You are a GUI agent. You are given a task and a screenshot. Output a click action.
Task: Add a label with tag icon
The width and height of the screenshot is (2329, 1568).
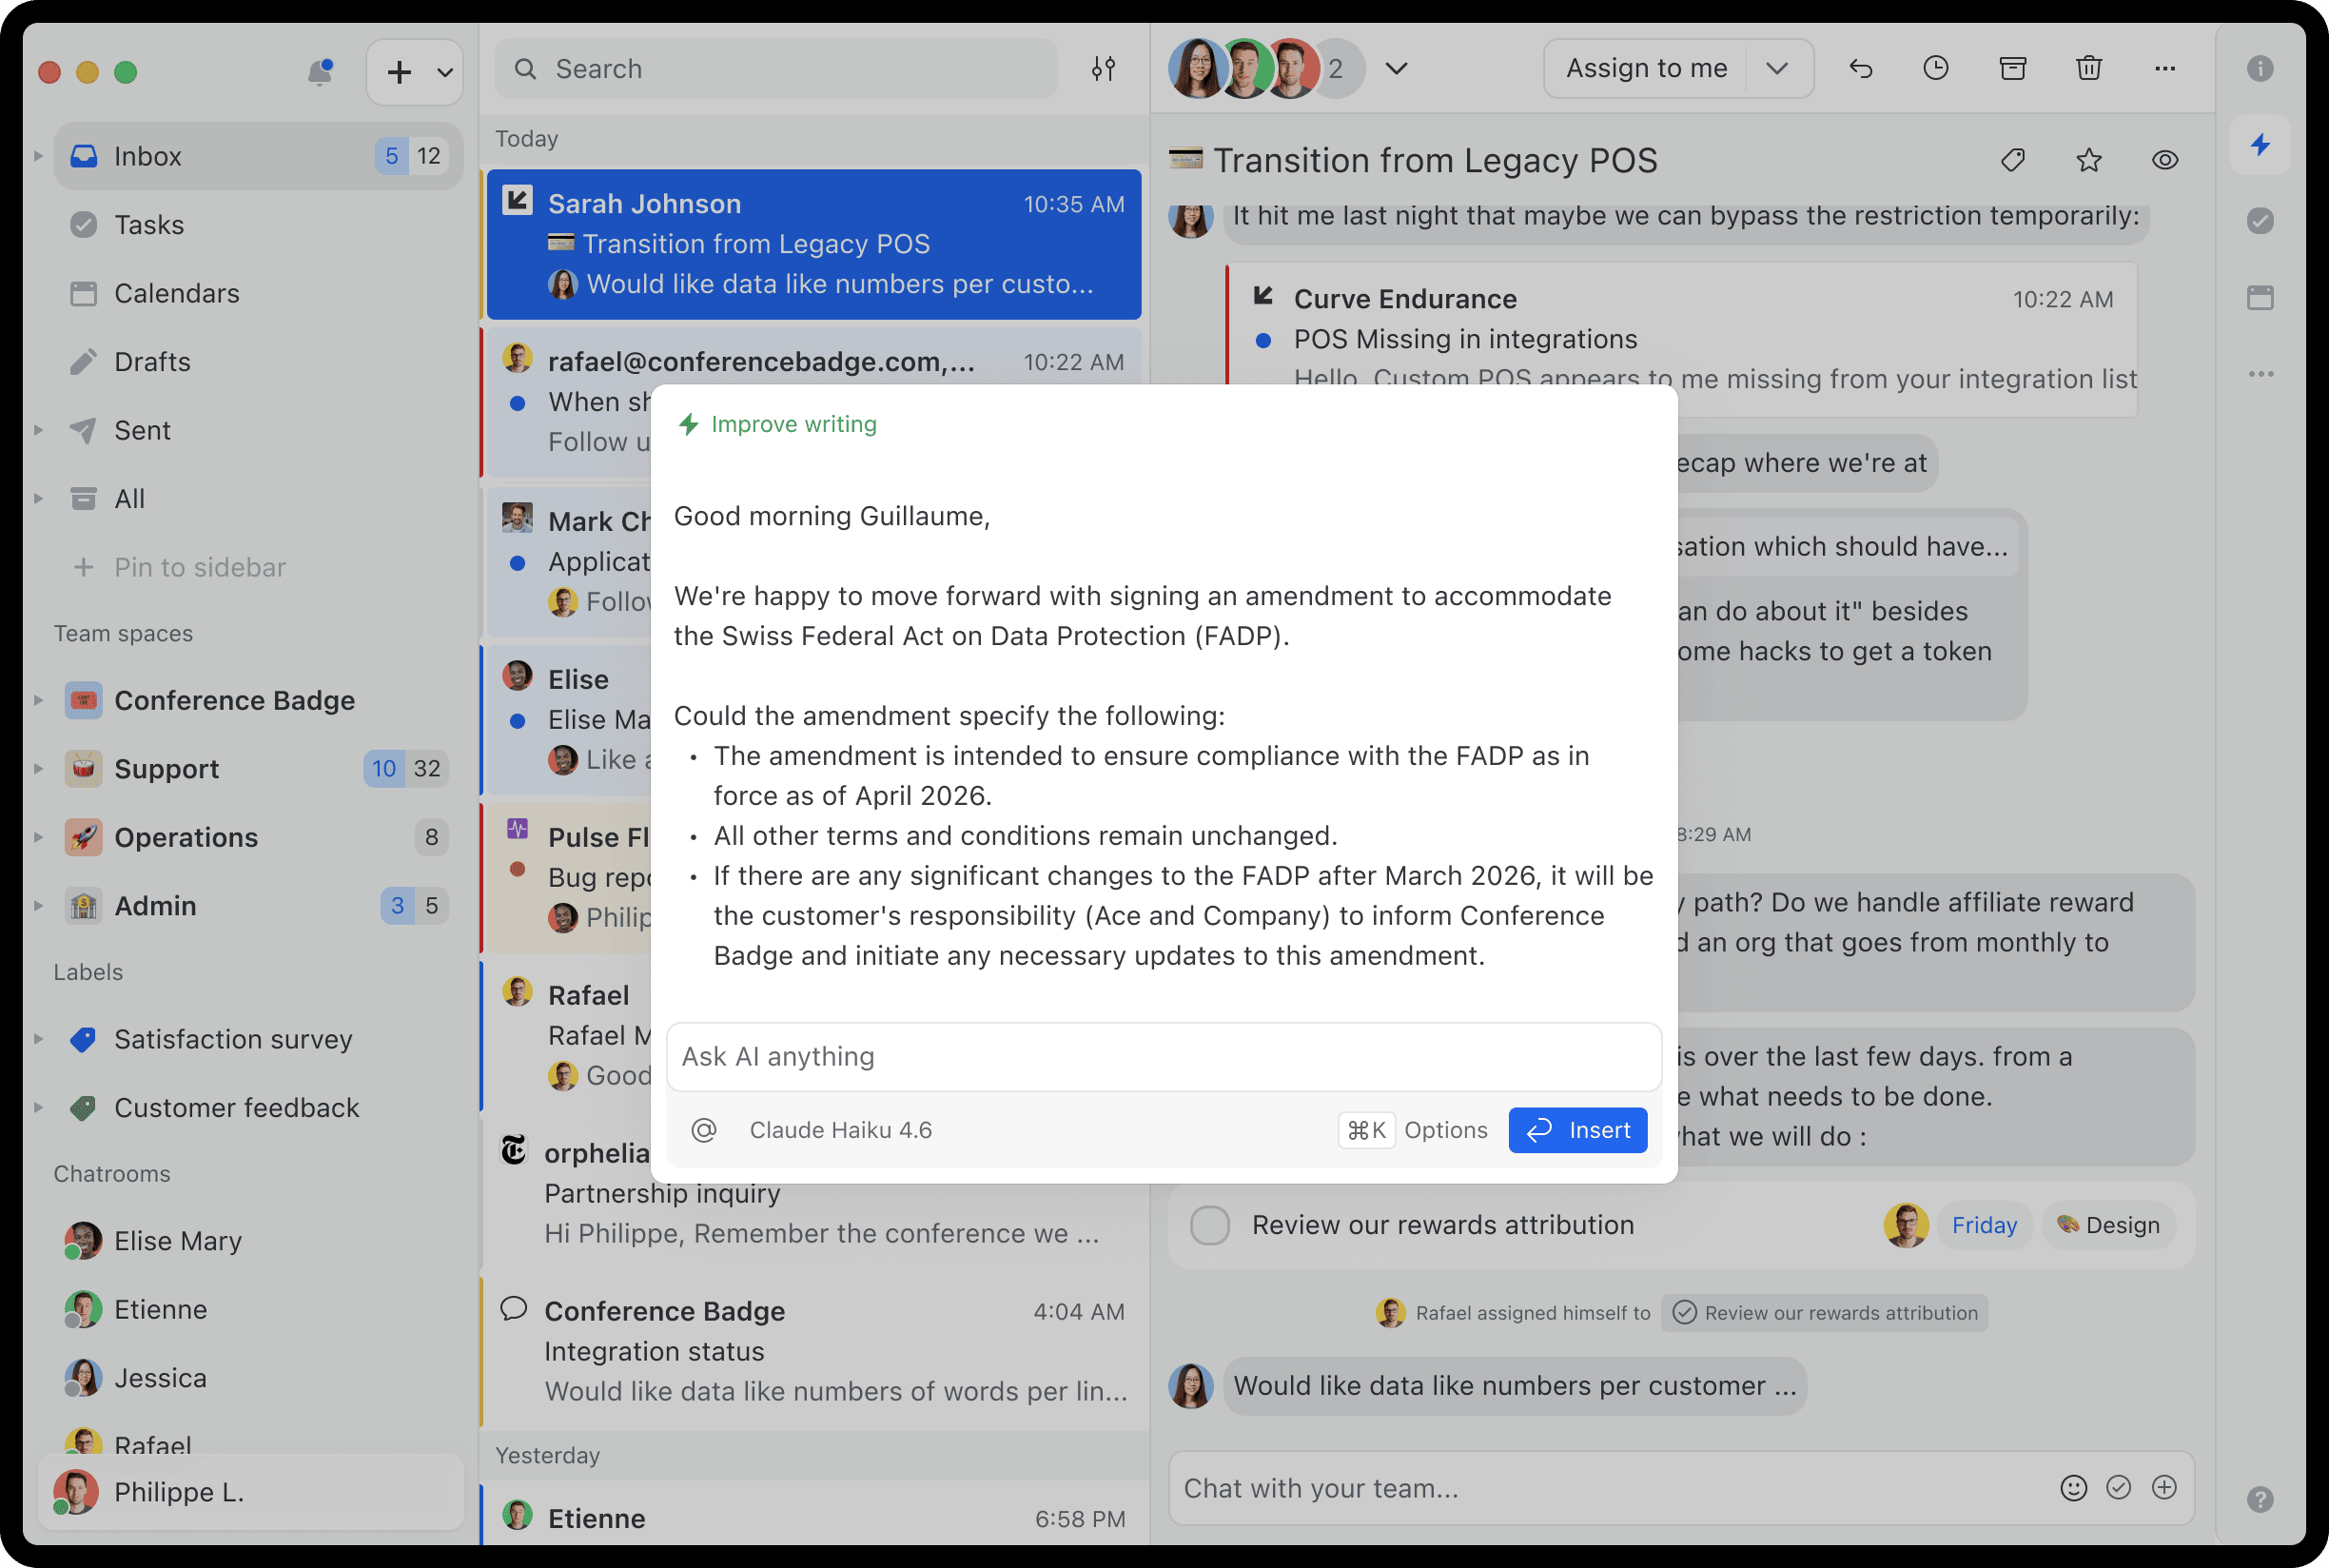click(2012, 160)
